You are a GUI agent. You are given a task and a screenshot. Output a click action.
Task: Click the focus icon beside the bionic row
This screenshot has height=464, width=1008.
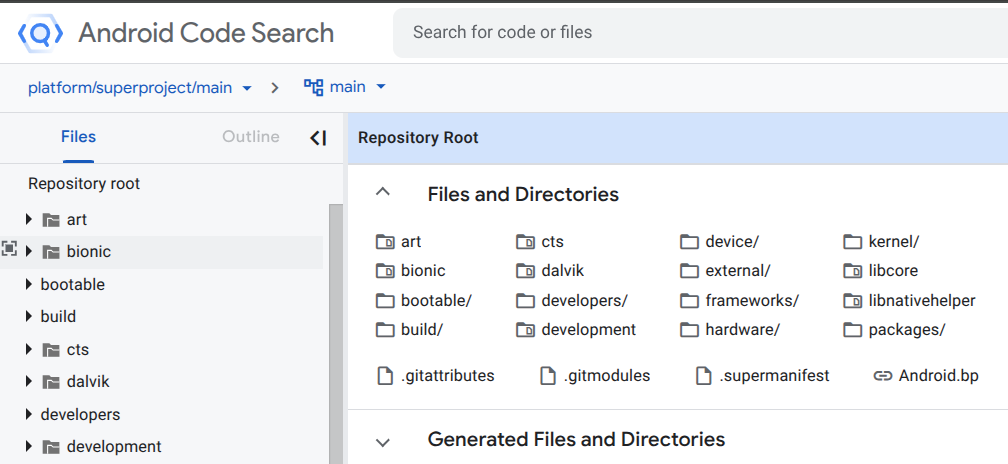tap(9, 249)
